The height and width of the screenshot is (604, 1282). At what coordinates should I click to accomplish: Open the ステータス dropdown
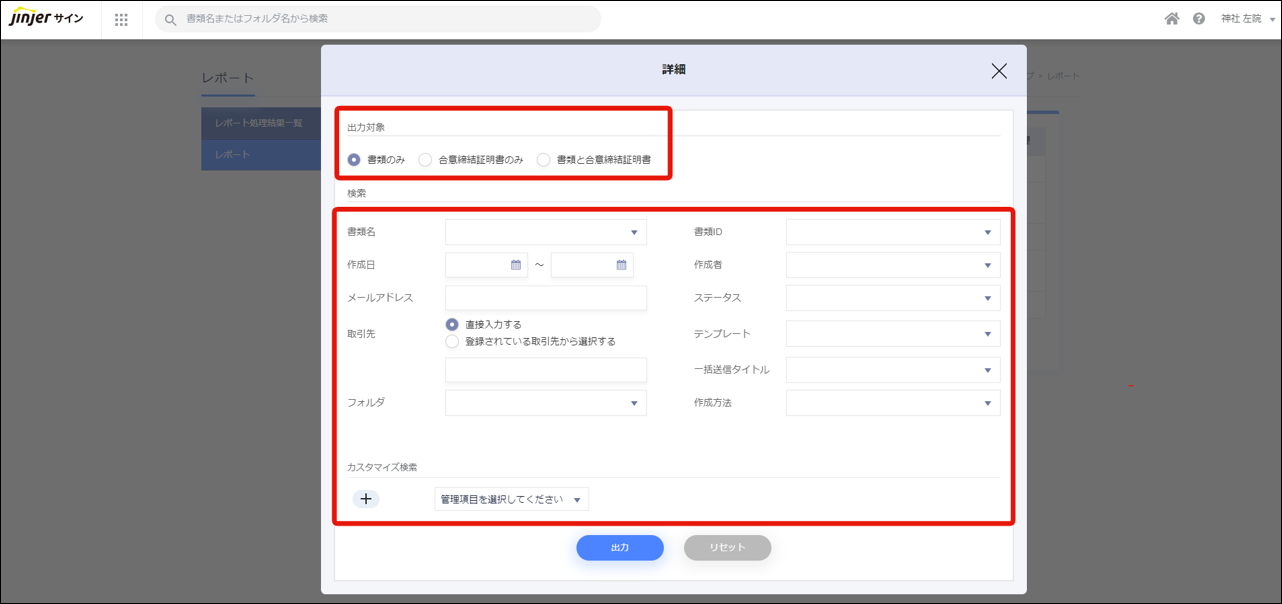(892, 298)
